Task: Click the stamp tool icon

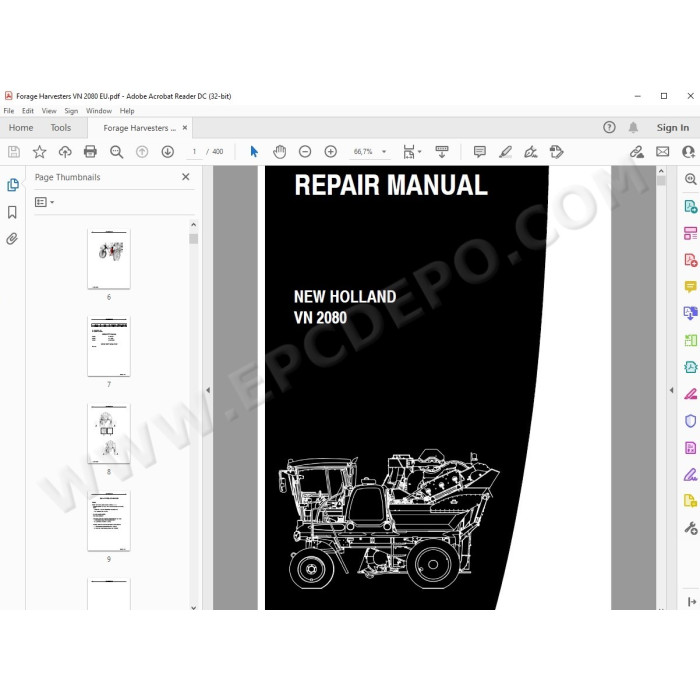Action: point(556,152)
